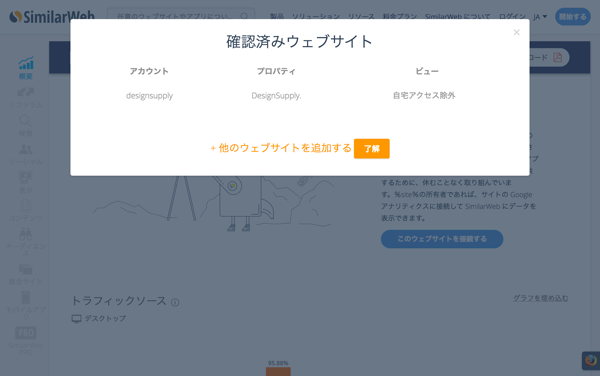The image size is (600, 376).
Task: Open the オーディエンス binoculars icon
Action: click(x=26, y=234)
